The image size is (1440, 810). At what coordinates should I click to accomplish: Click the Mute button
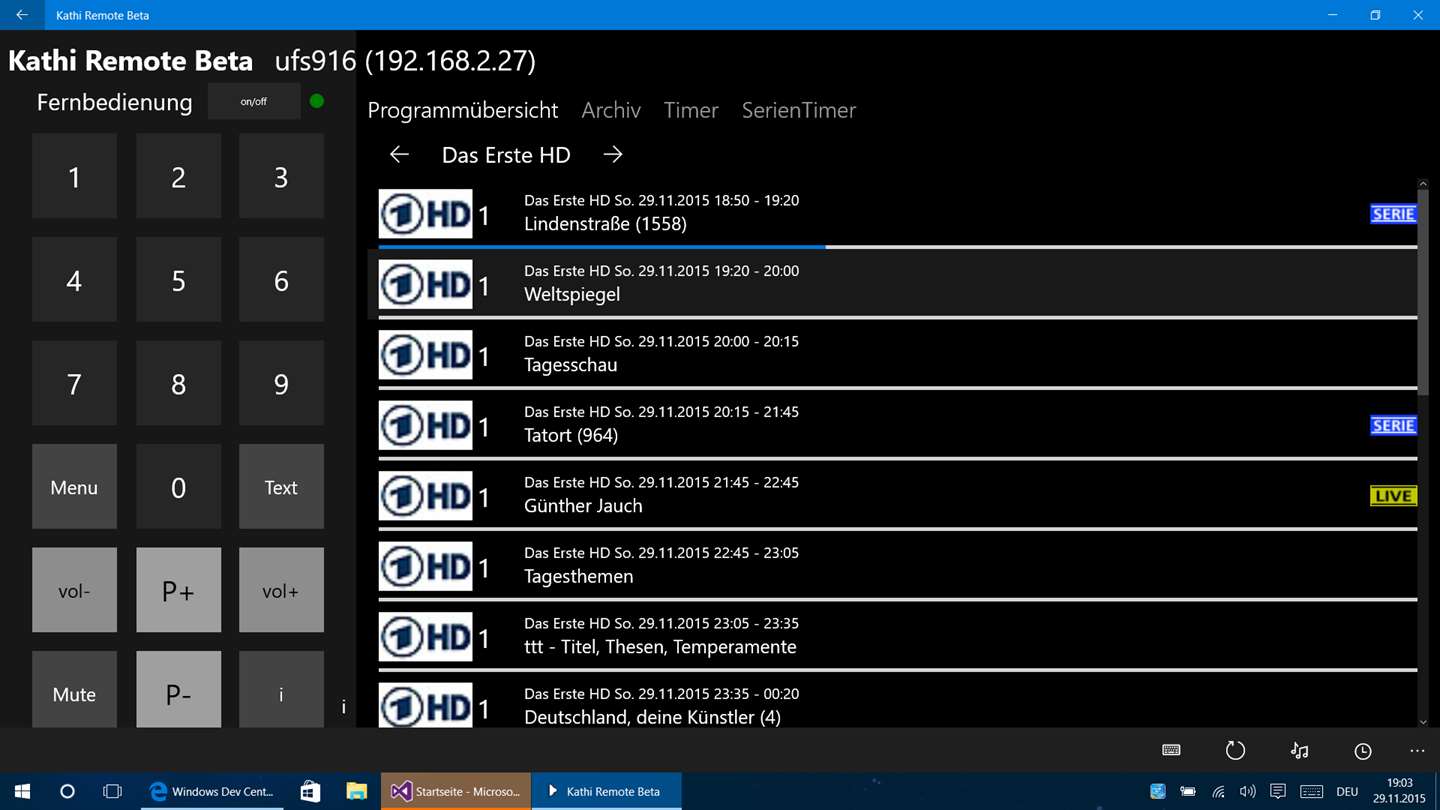click(74, 689)
